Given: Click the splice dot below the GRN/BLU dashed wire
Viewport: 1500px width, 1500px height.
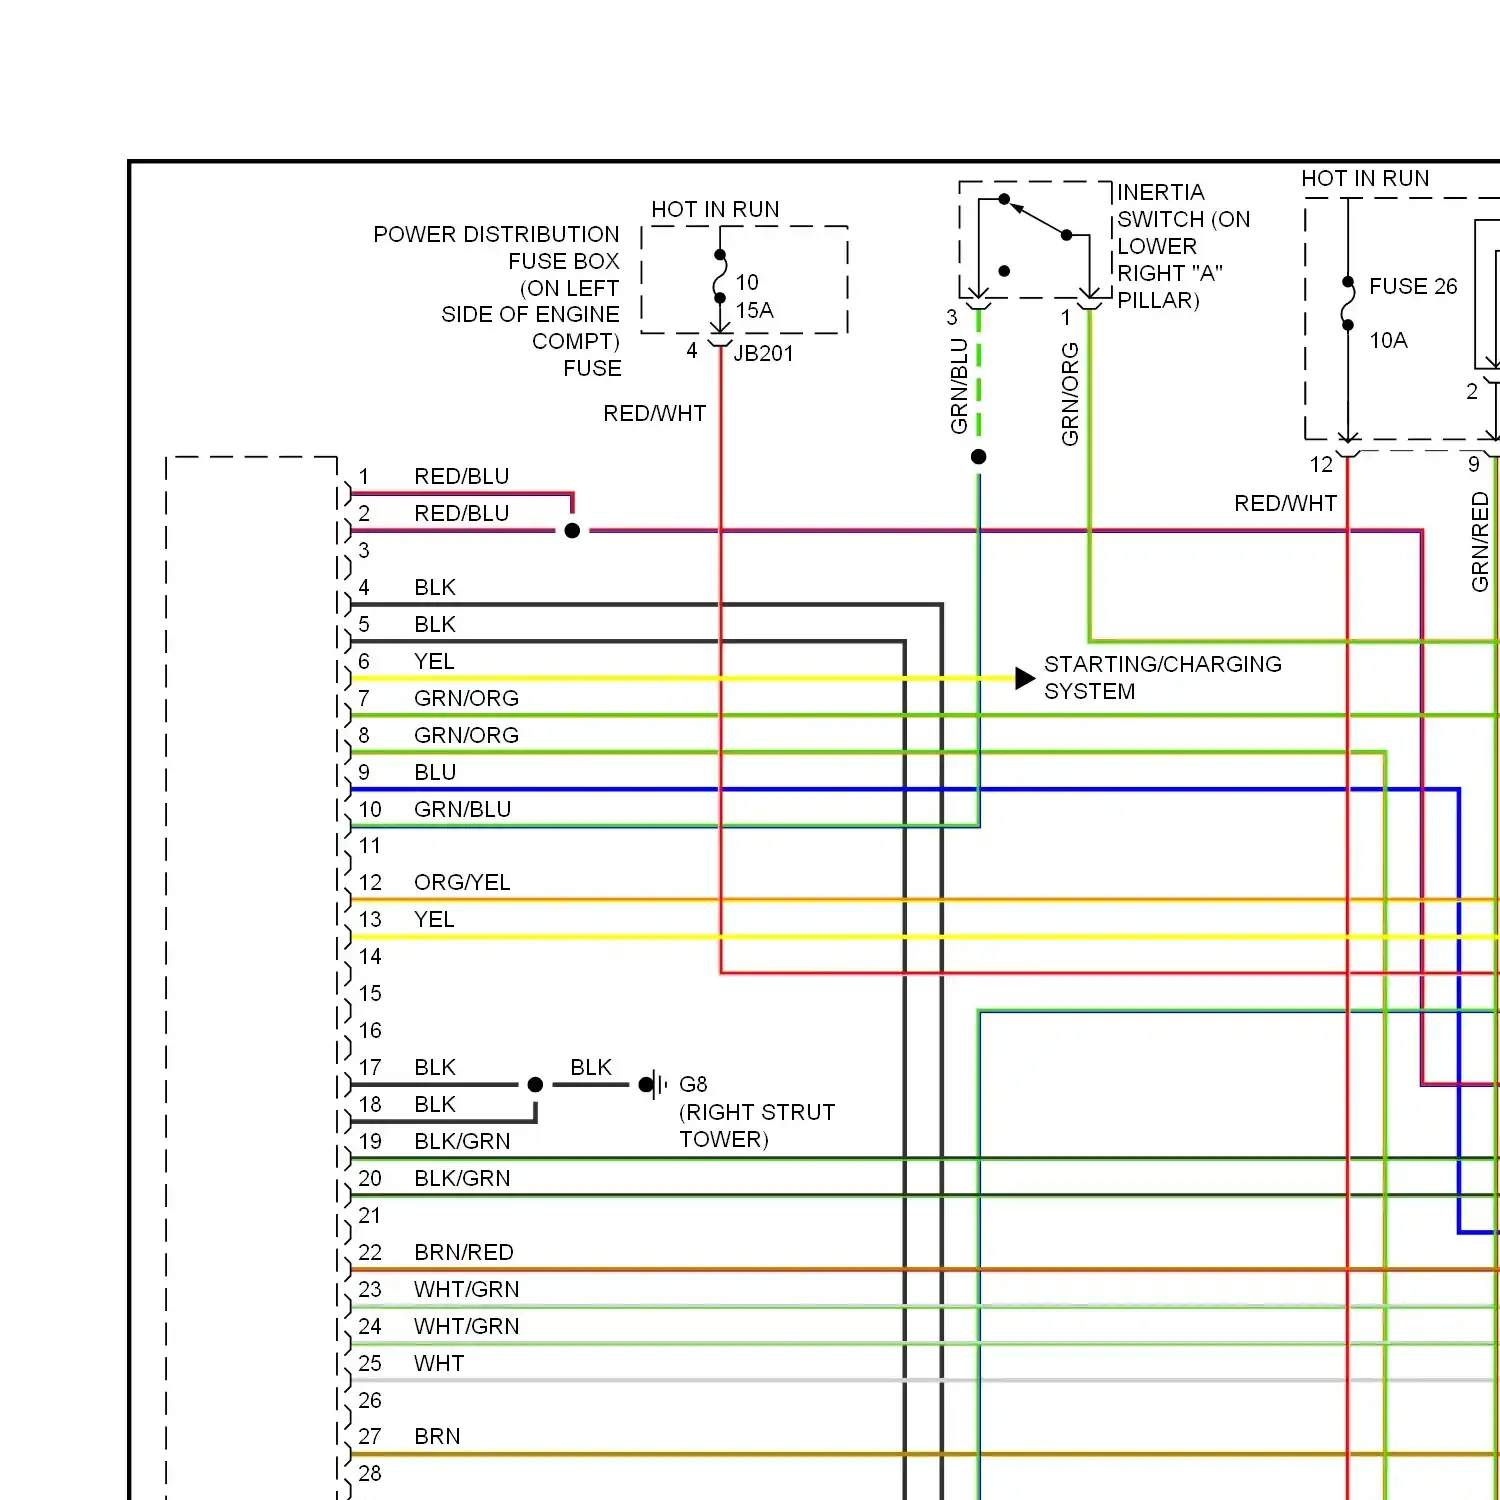Looking at the screenshot, I should pyautogui.click(x=979, y=457).
